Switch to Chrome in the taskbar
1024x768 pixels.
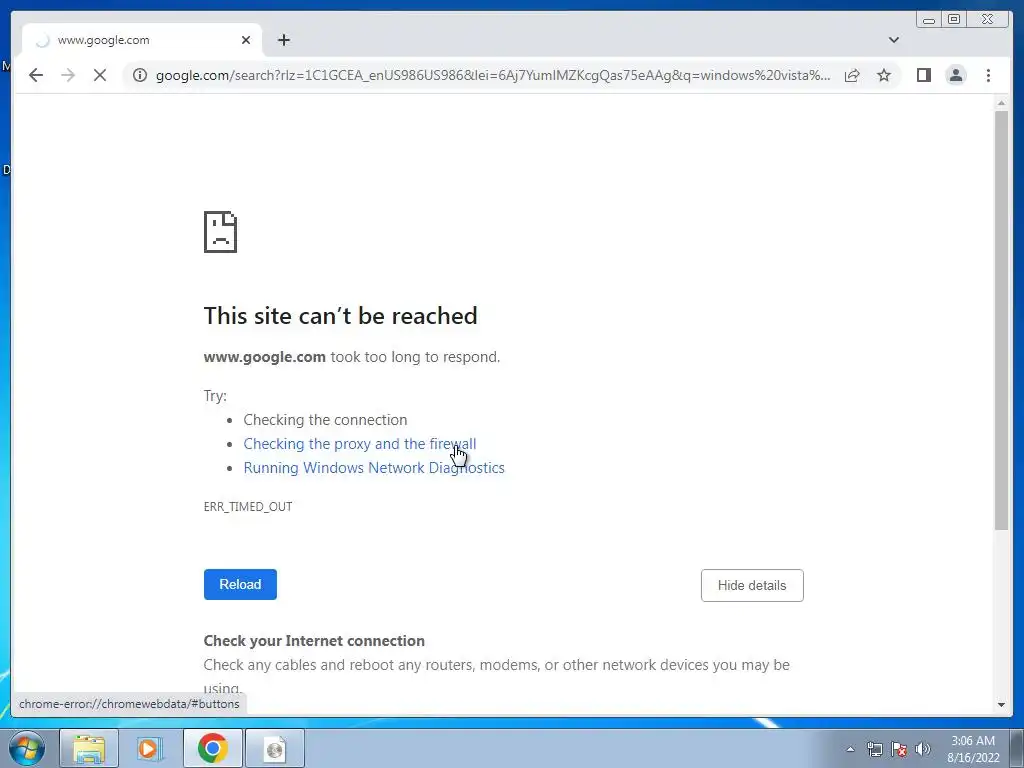coord(213,748)
